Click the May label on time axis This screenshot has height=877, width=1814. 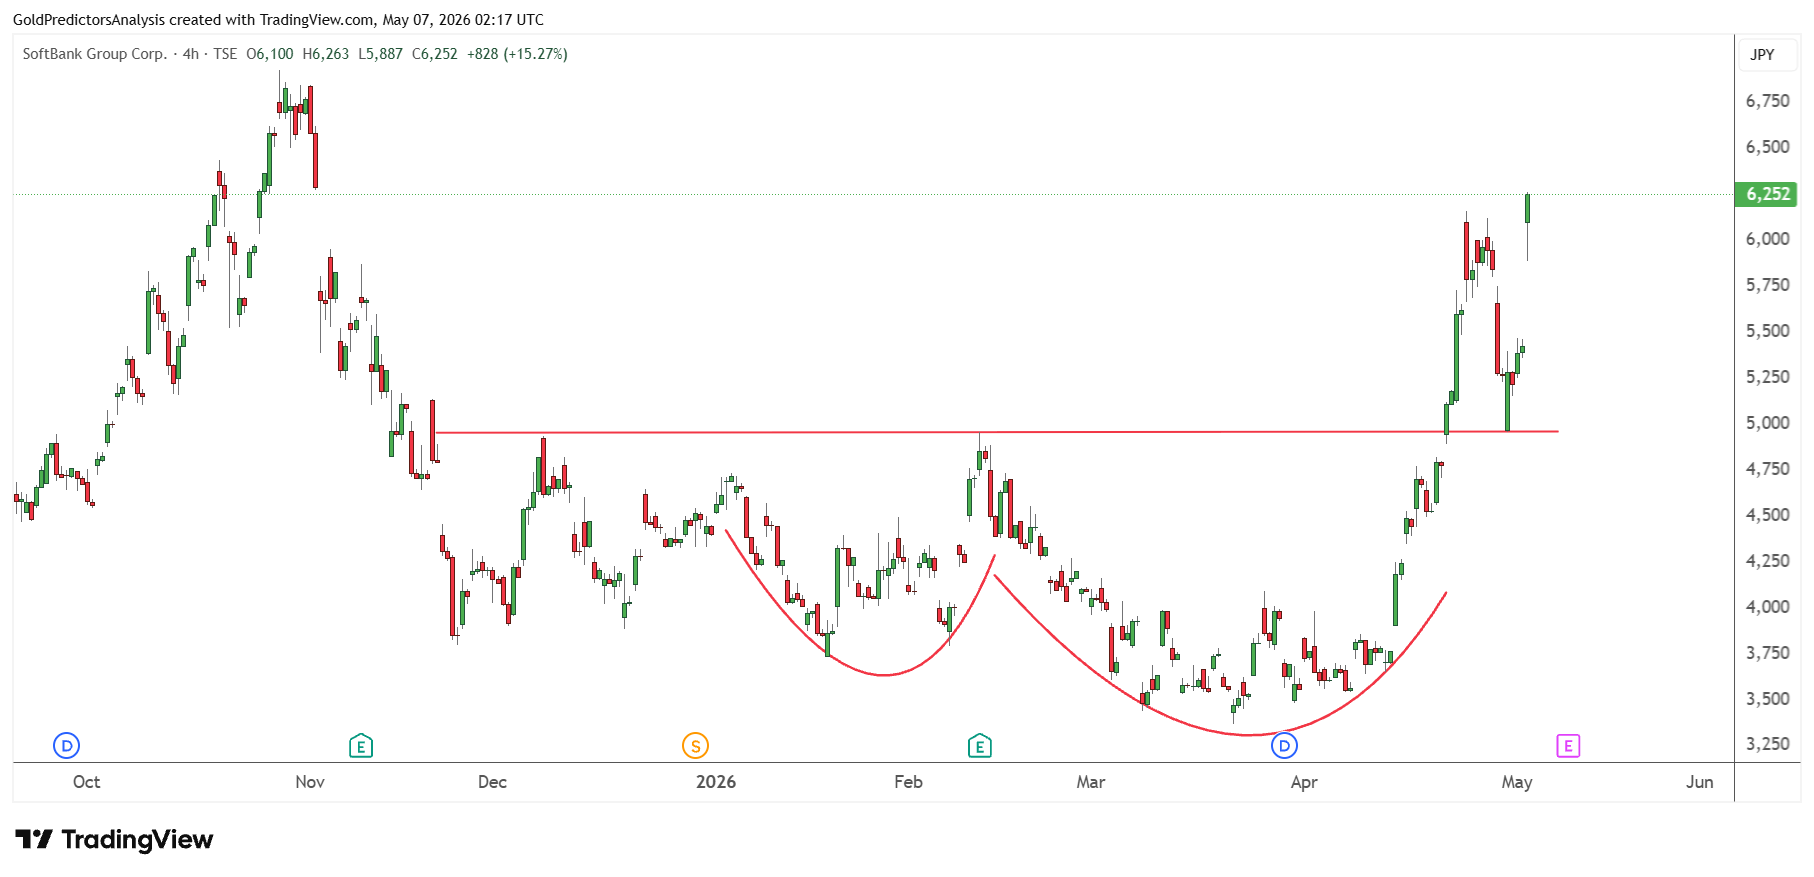tap(1517, 782)
